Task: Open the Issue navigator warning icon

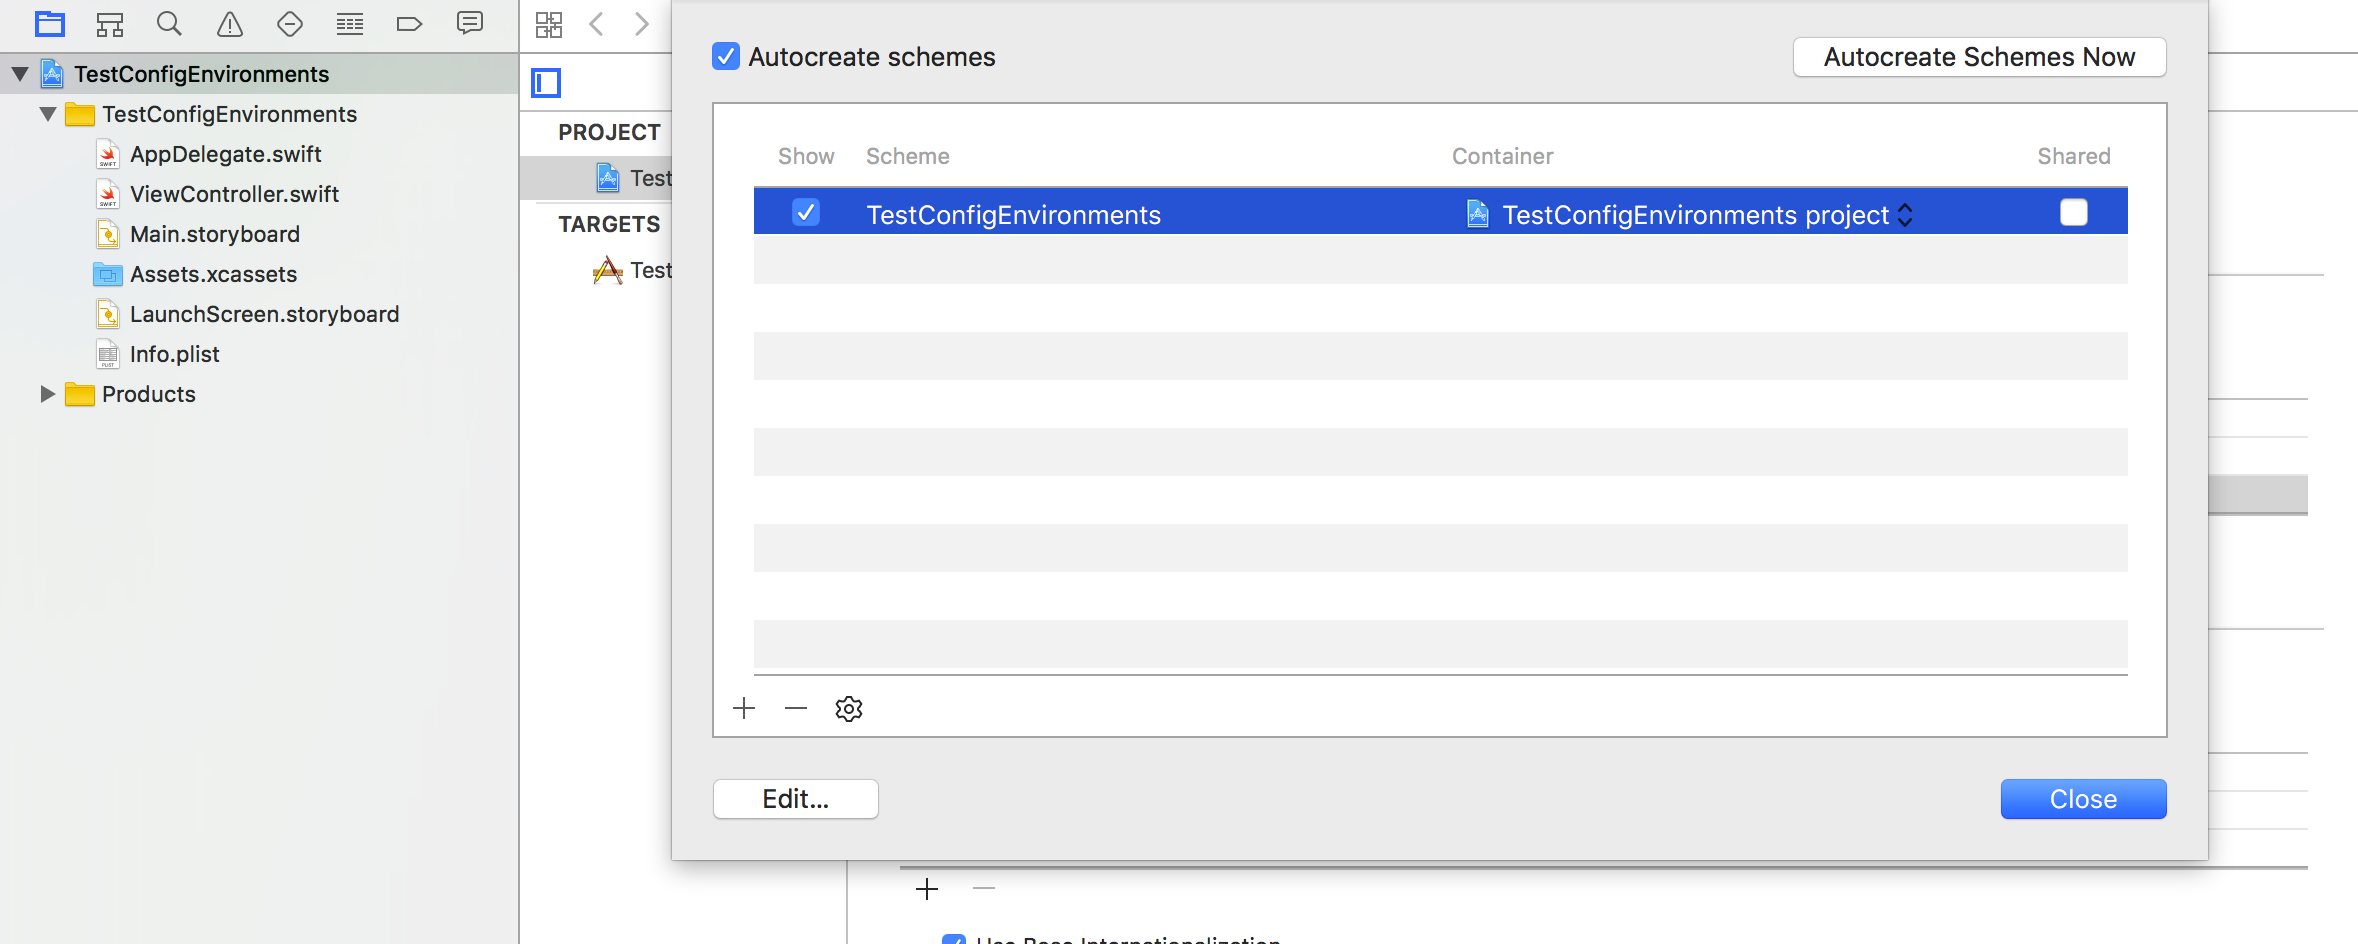Action: [x=230, y=24]
